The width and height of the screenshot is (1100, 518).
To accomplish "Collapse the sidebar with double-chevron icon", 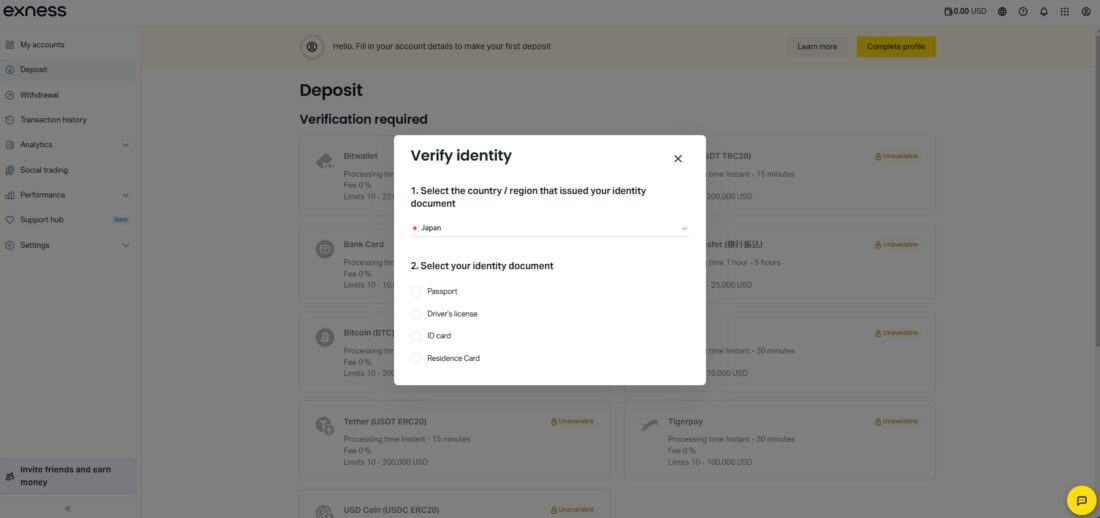I will click(68, 509).
